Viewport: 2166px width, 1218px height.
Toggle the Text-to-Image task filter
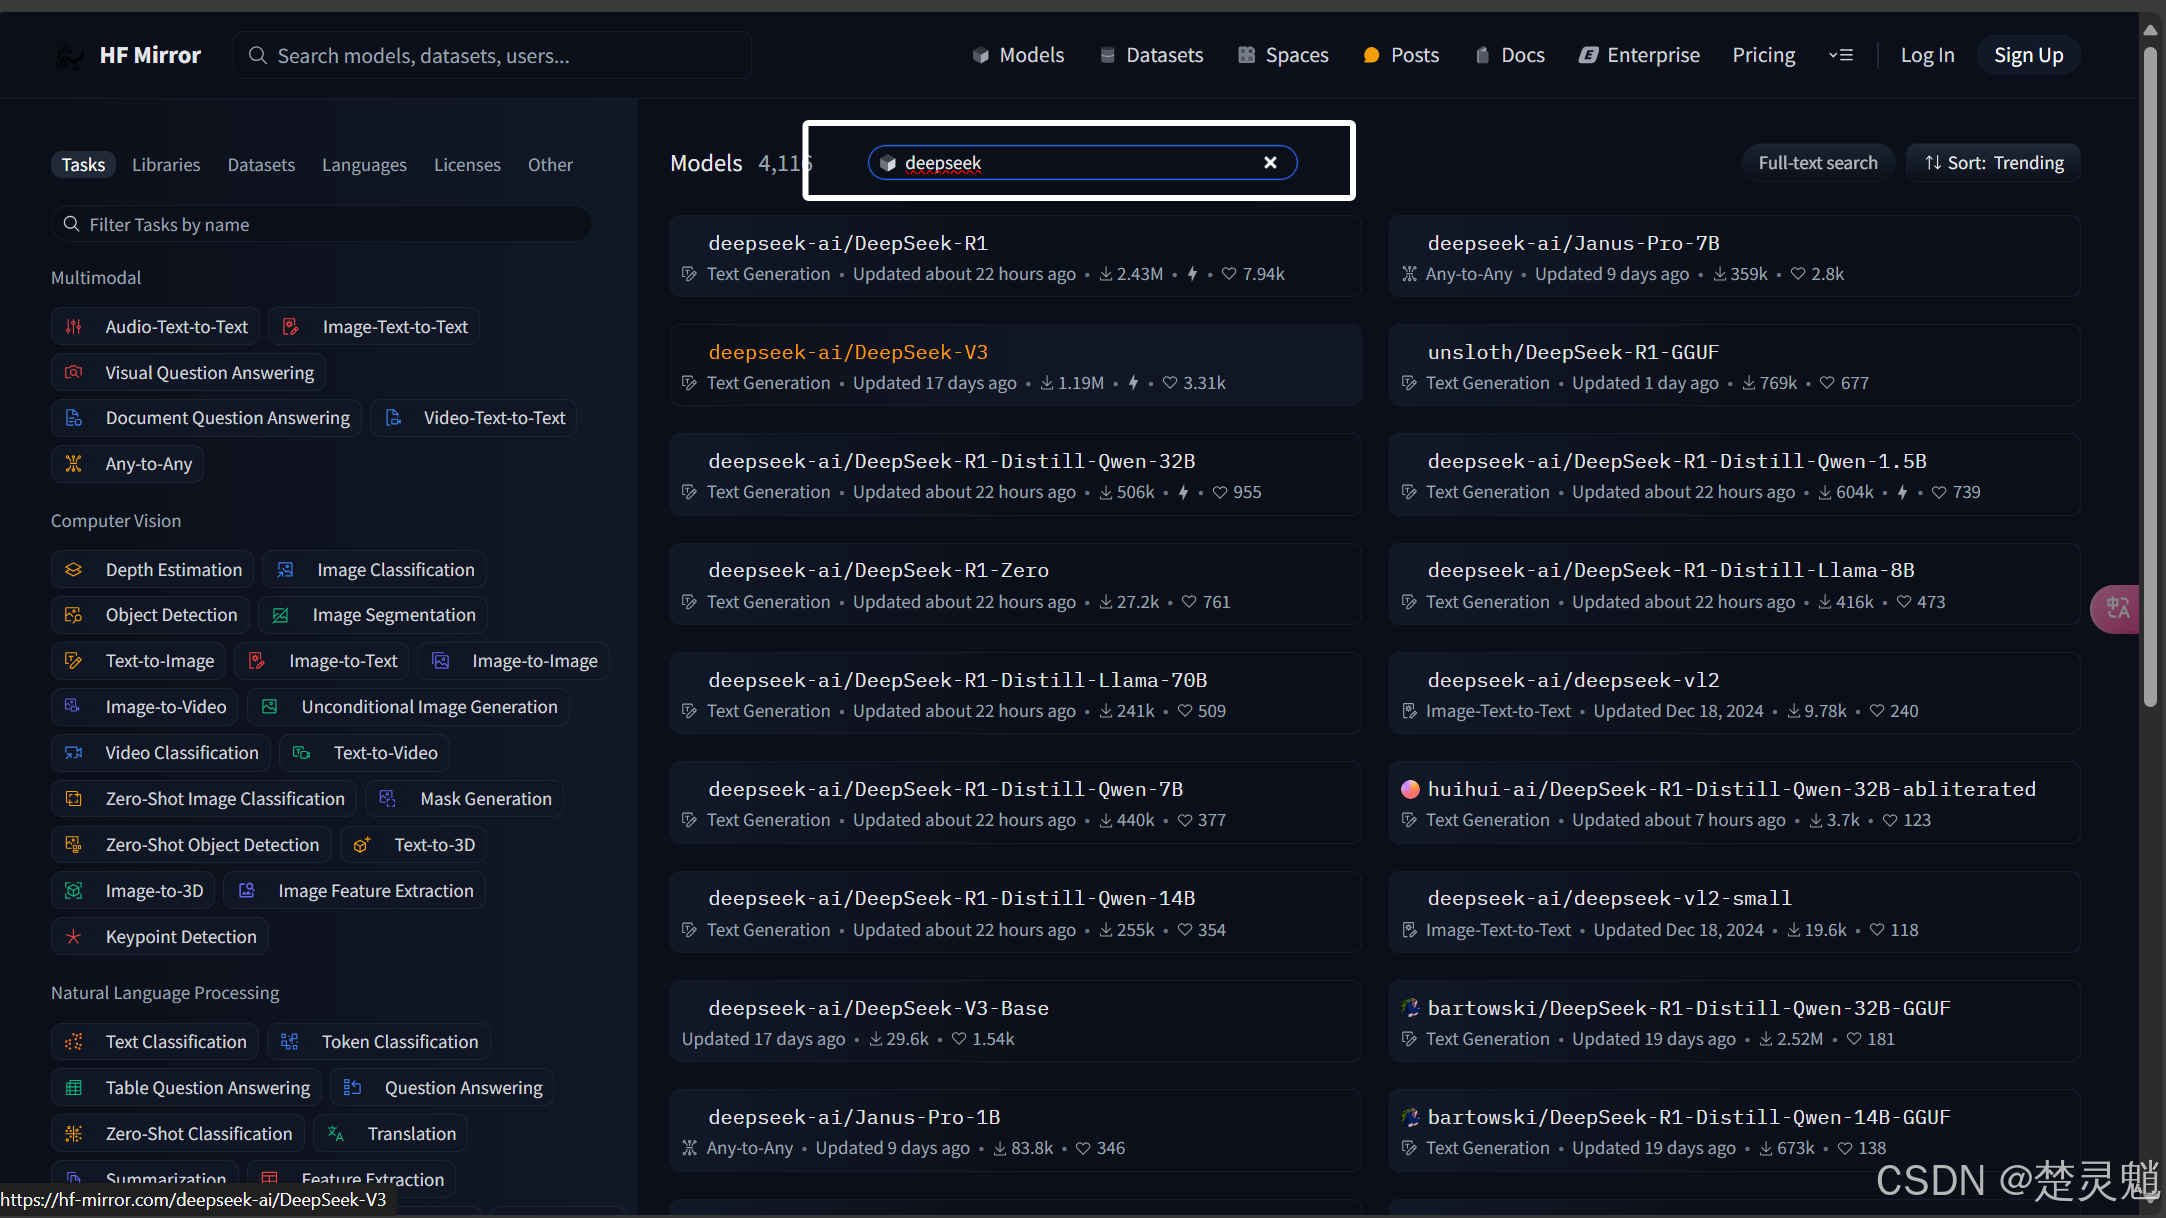click(142, 661)
